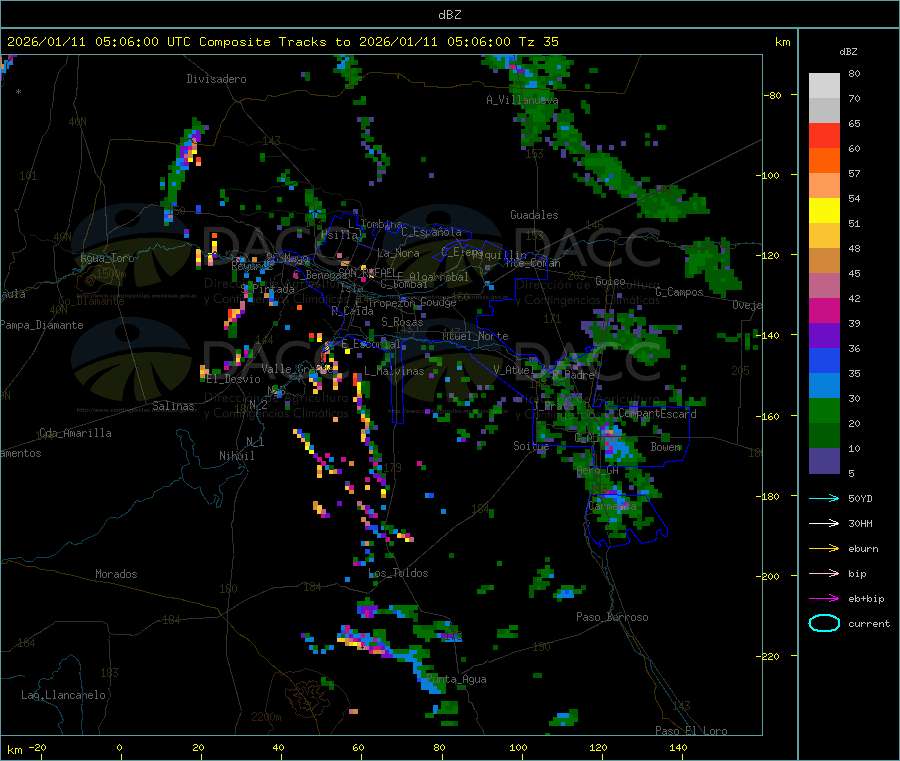Click the 'eb+bip' legend label
This screenshot has width=900, height=761.
(x=866, y=599)
